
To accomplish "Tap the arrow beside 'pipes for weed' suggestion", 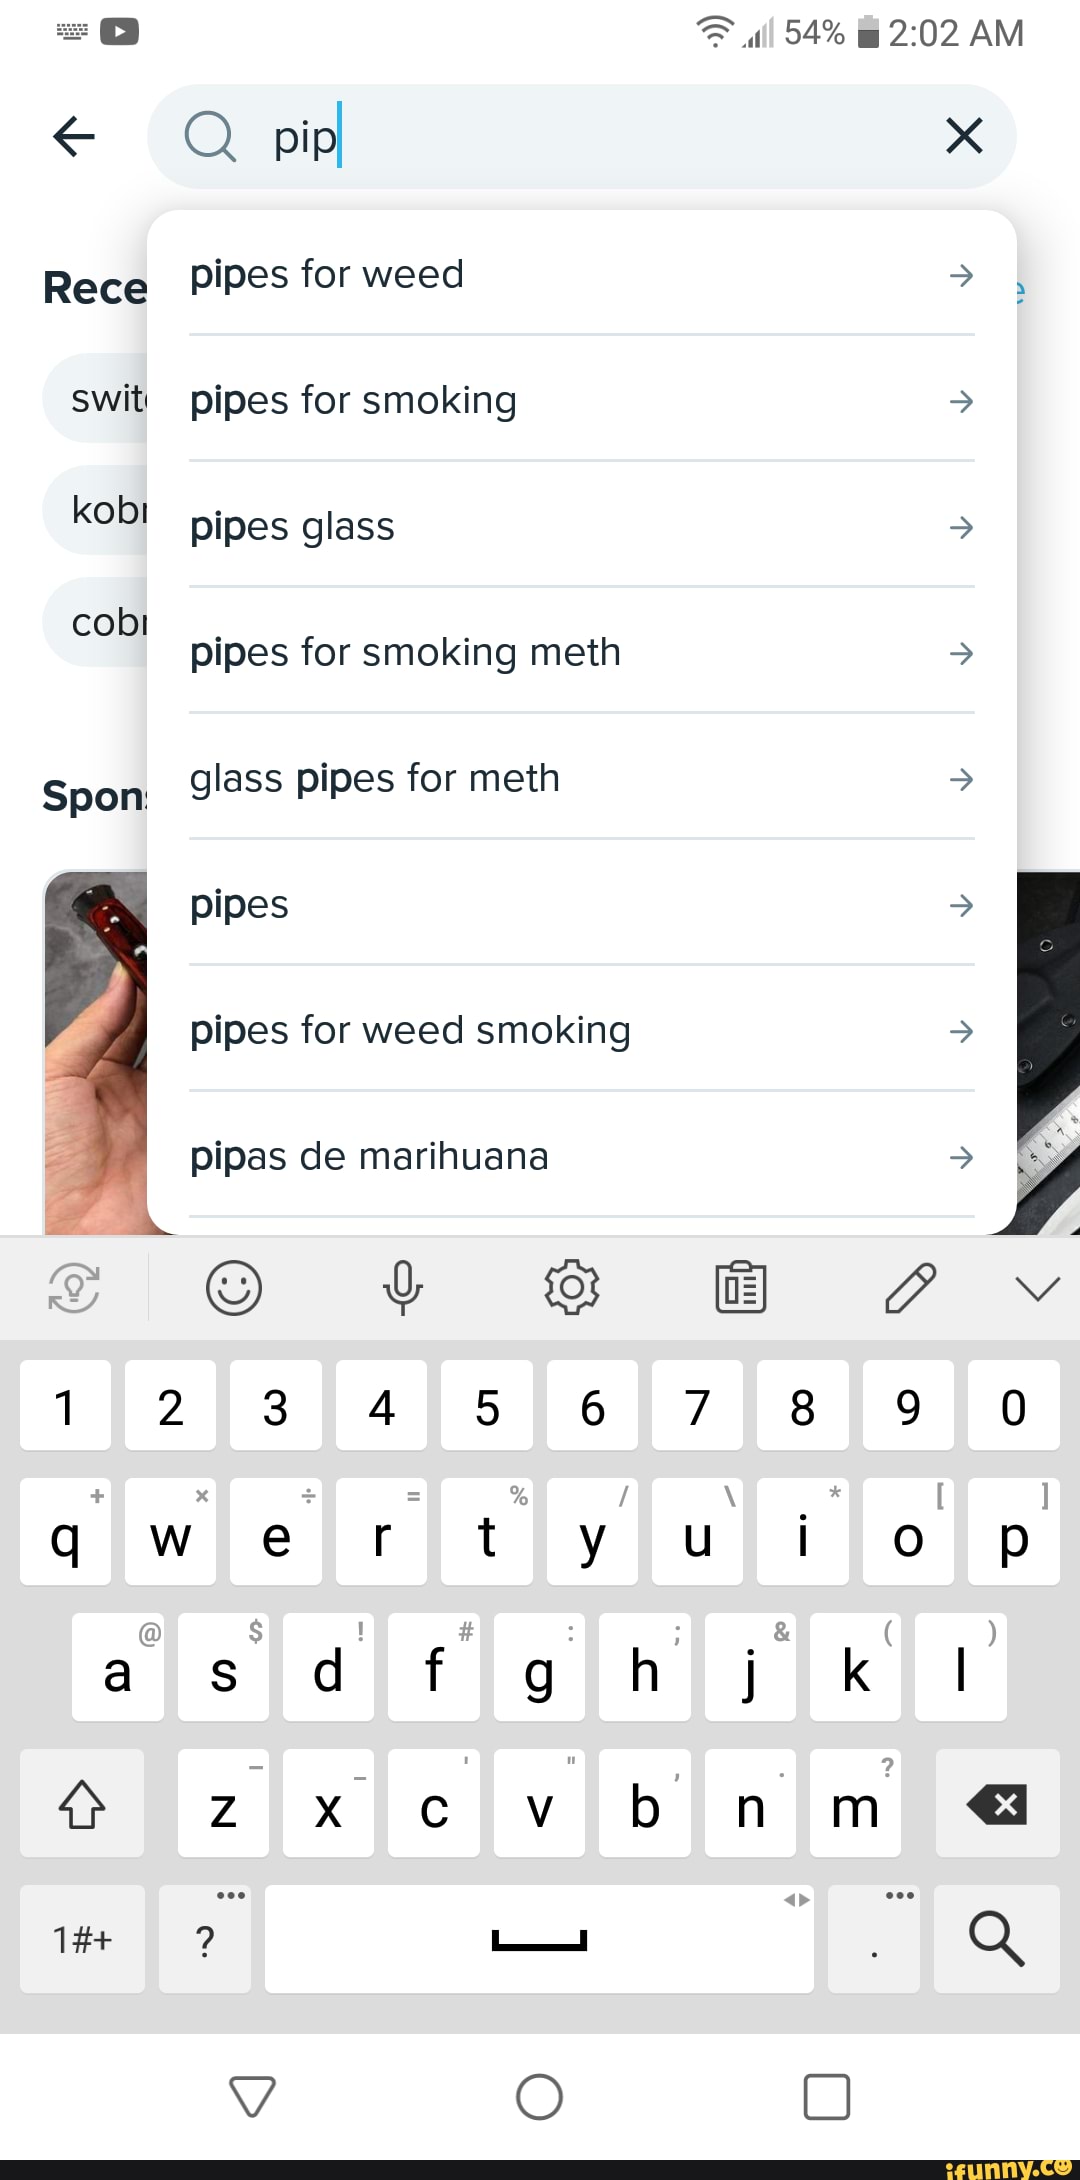I will point(959,276).
